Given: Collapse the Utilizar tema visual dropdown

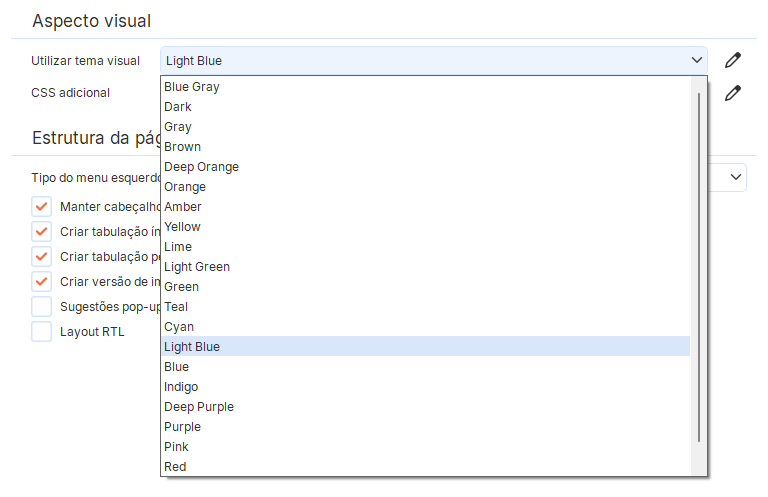Looking at the screenshot, I should 697,60.
